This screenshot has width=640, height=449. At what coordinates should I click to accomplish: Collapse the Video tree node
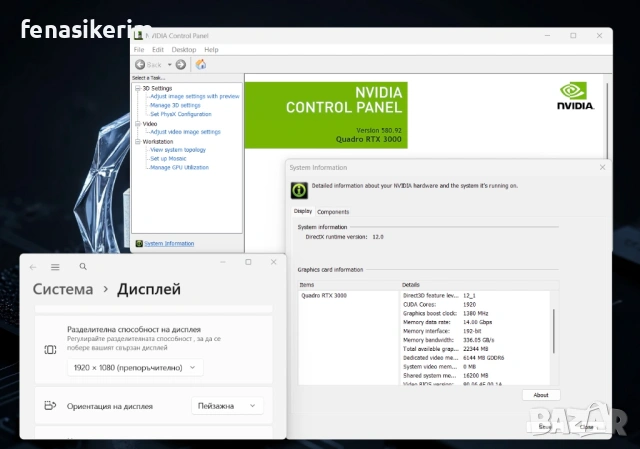point(138,123)
